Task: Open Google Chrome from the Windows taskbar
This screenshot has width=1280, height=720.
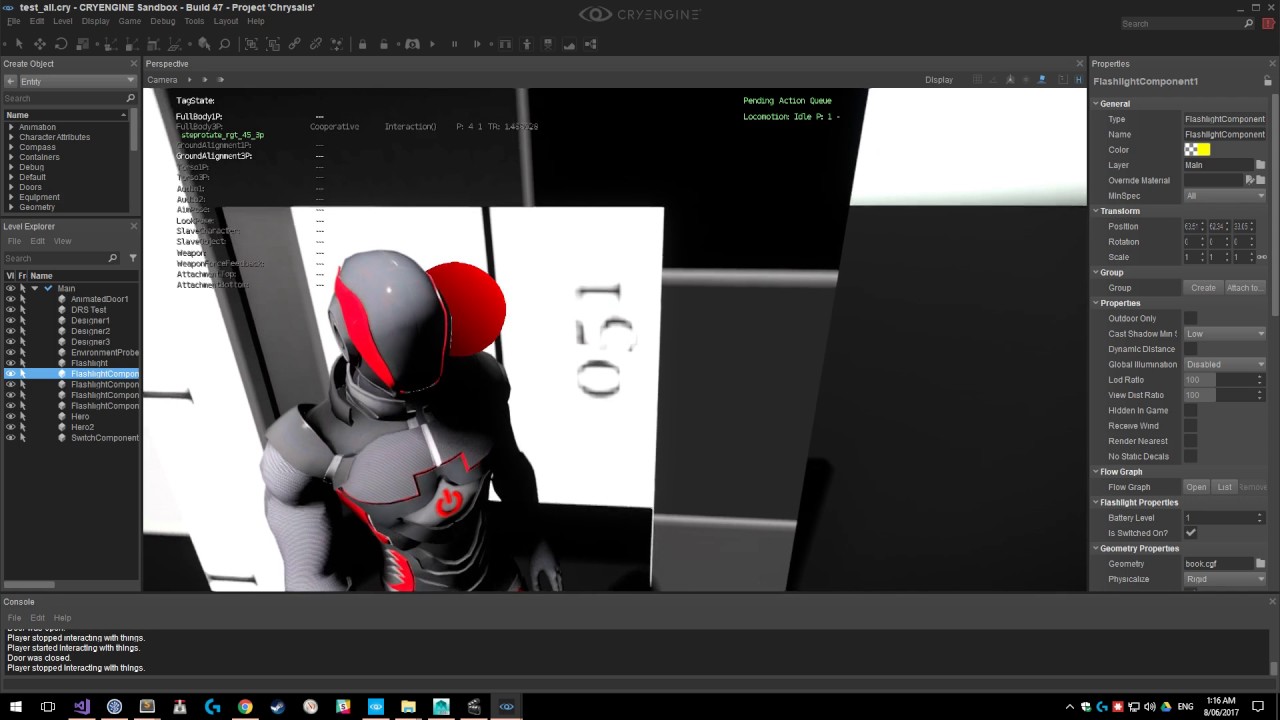Action: (245, 707)
